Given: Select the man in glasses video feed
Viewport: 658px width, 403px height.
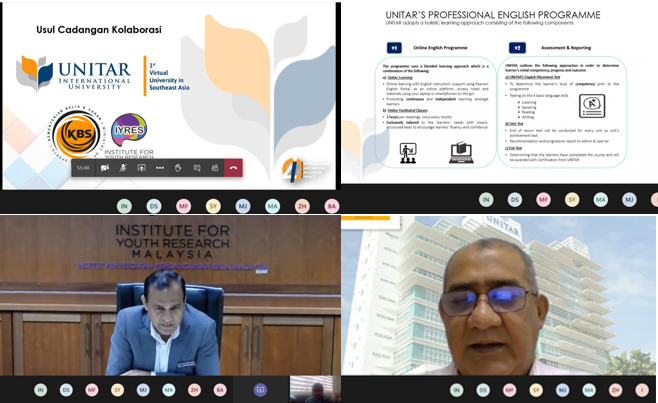Looking at the screenshot, I should [500, 295].
